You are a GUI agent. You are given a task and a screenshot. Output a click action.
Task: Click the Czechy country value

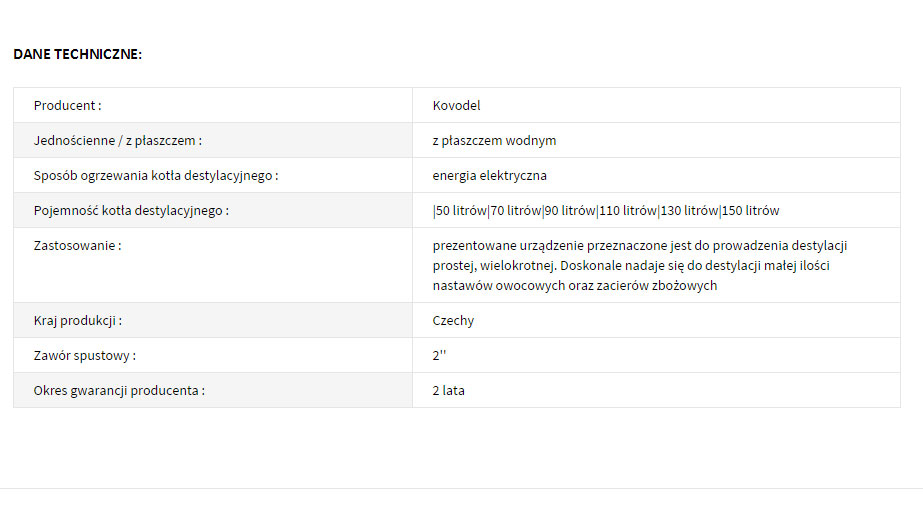(x=453, y=321)
